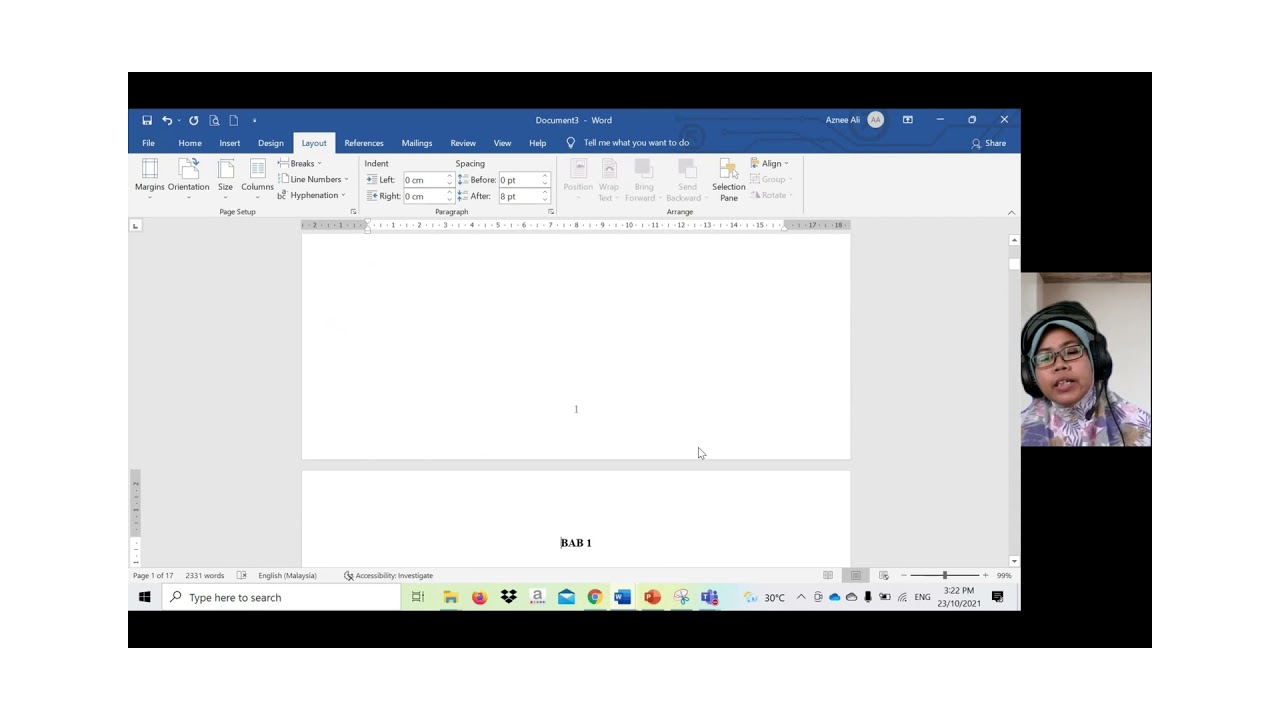Launch the Paragraph settings dialog
Screen dimensions: 1280x720
551,212
